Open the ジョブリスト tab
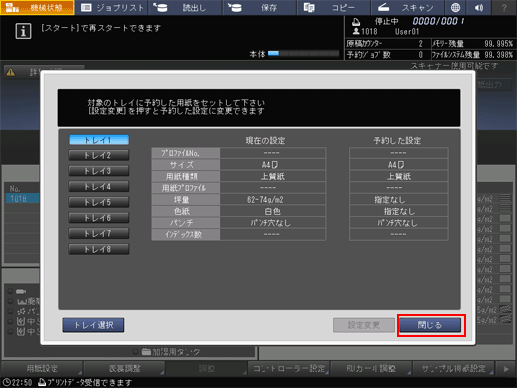 click(112, 7)
